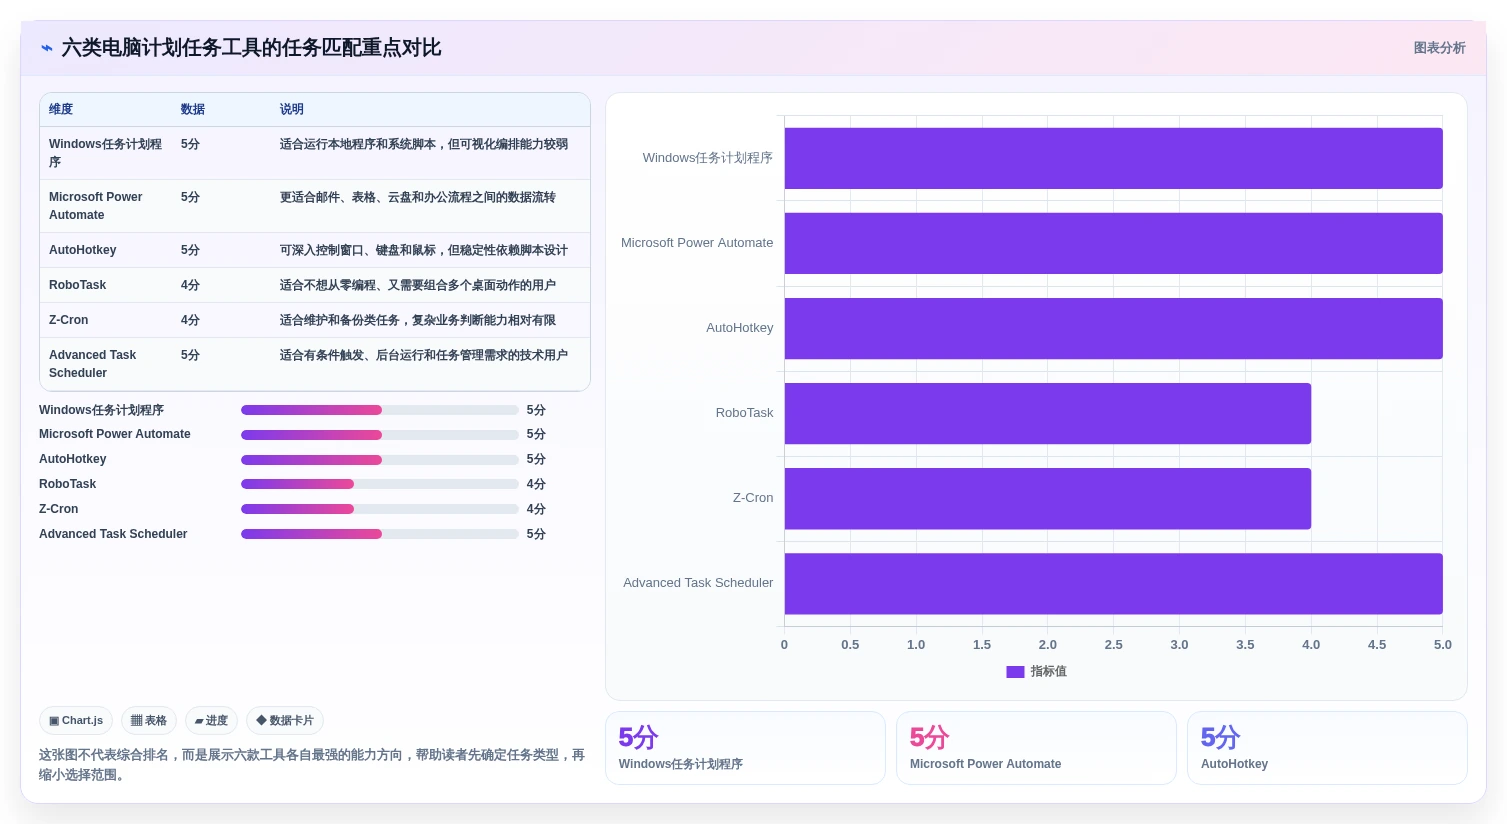Click the RoboTask chart axis label
The image size is (1507, 824).
[x=744, y=413]
